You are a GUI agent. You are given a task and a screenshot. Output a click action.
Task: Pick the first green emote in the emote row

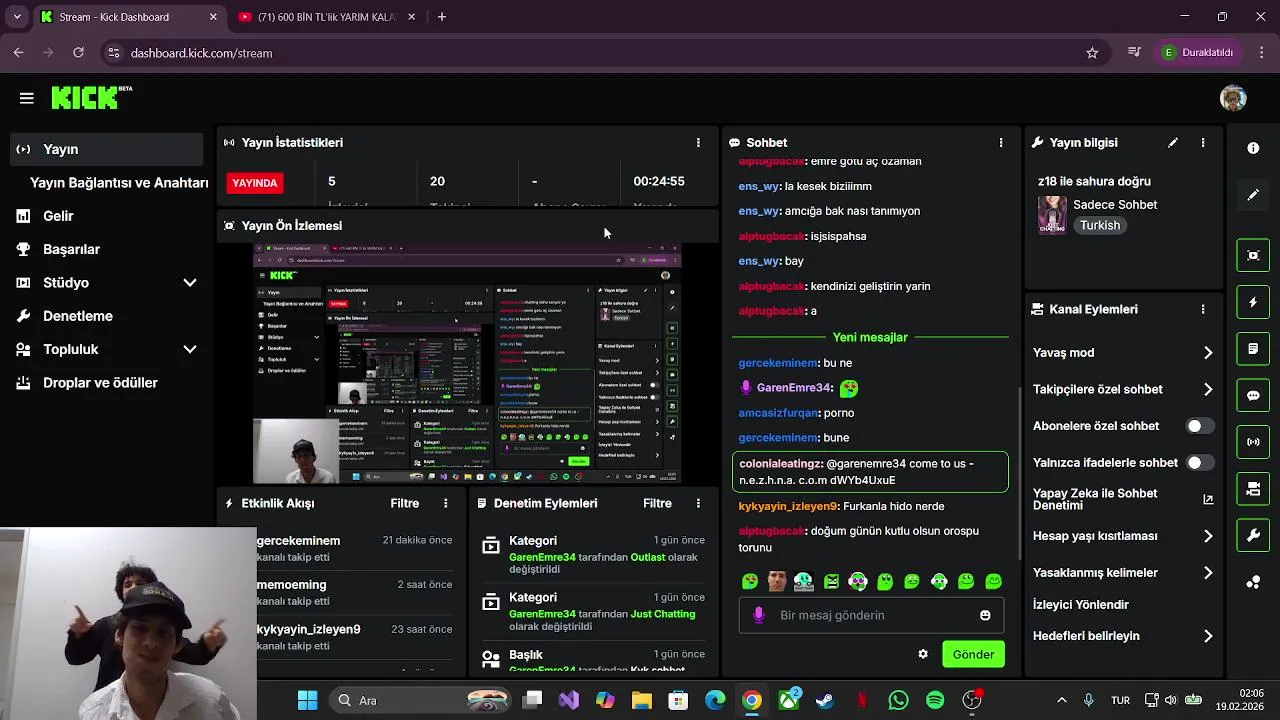[750, 581]
